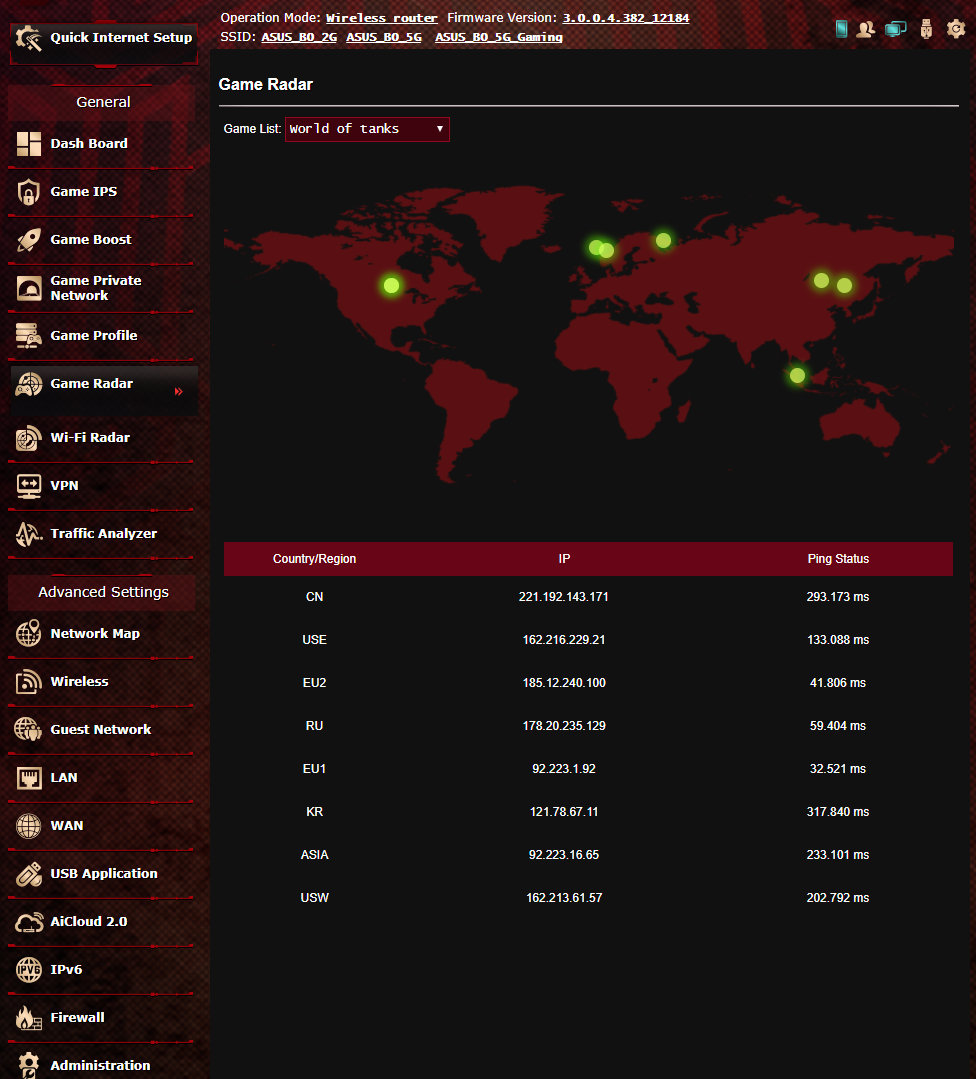Open the Quick Internet Setup wizard icon
Viewport: 976px width, 1079px height.
point(28,38)
